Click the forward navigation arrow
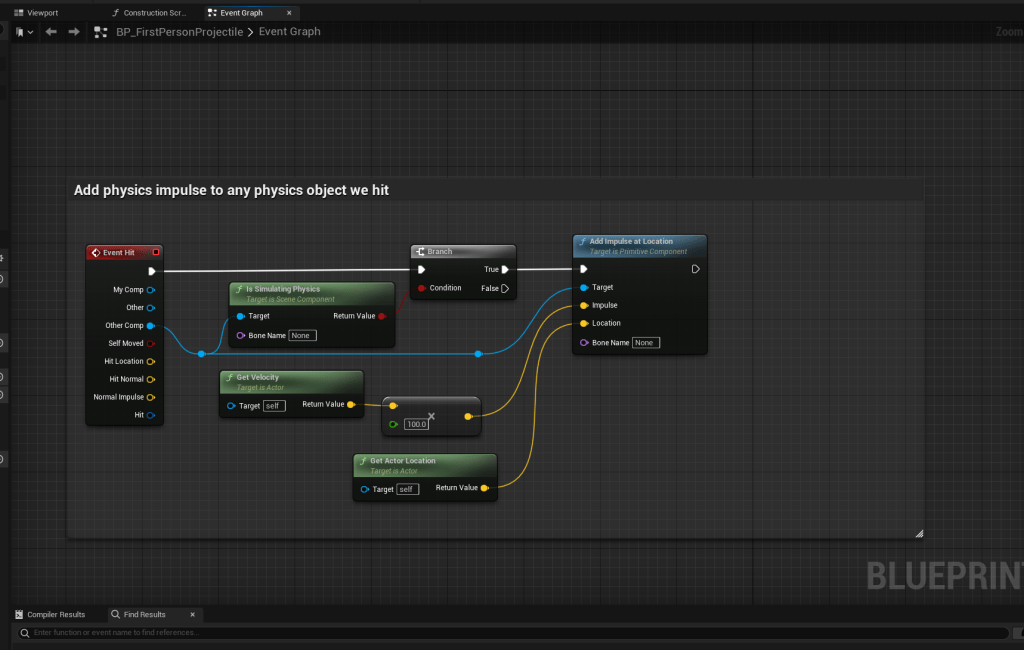1024x650 pixels. pos(74,32)
